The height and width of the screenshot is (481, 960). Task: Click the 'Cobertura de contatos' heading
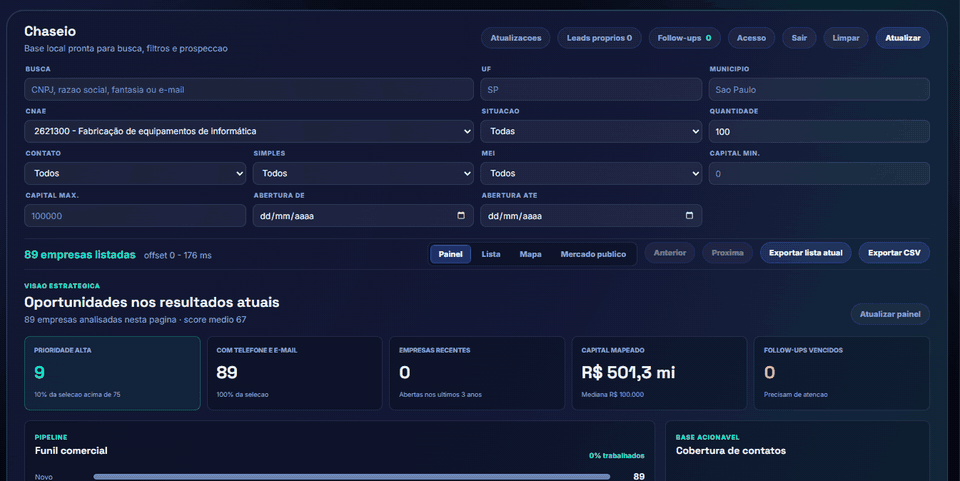(731, 450)
